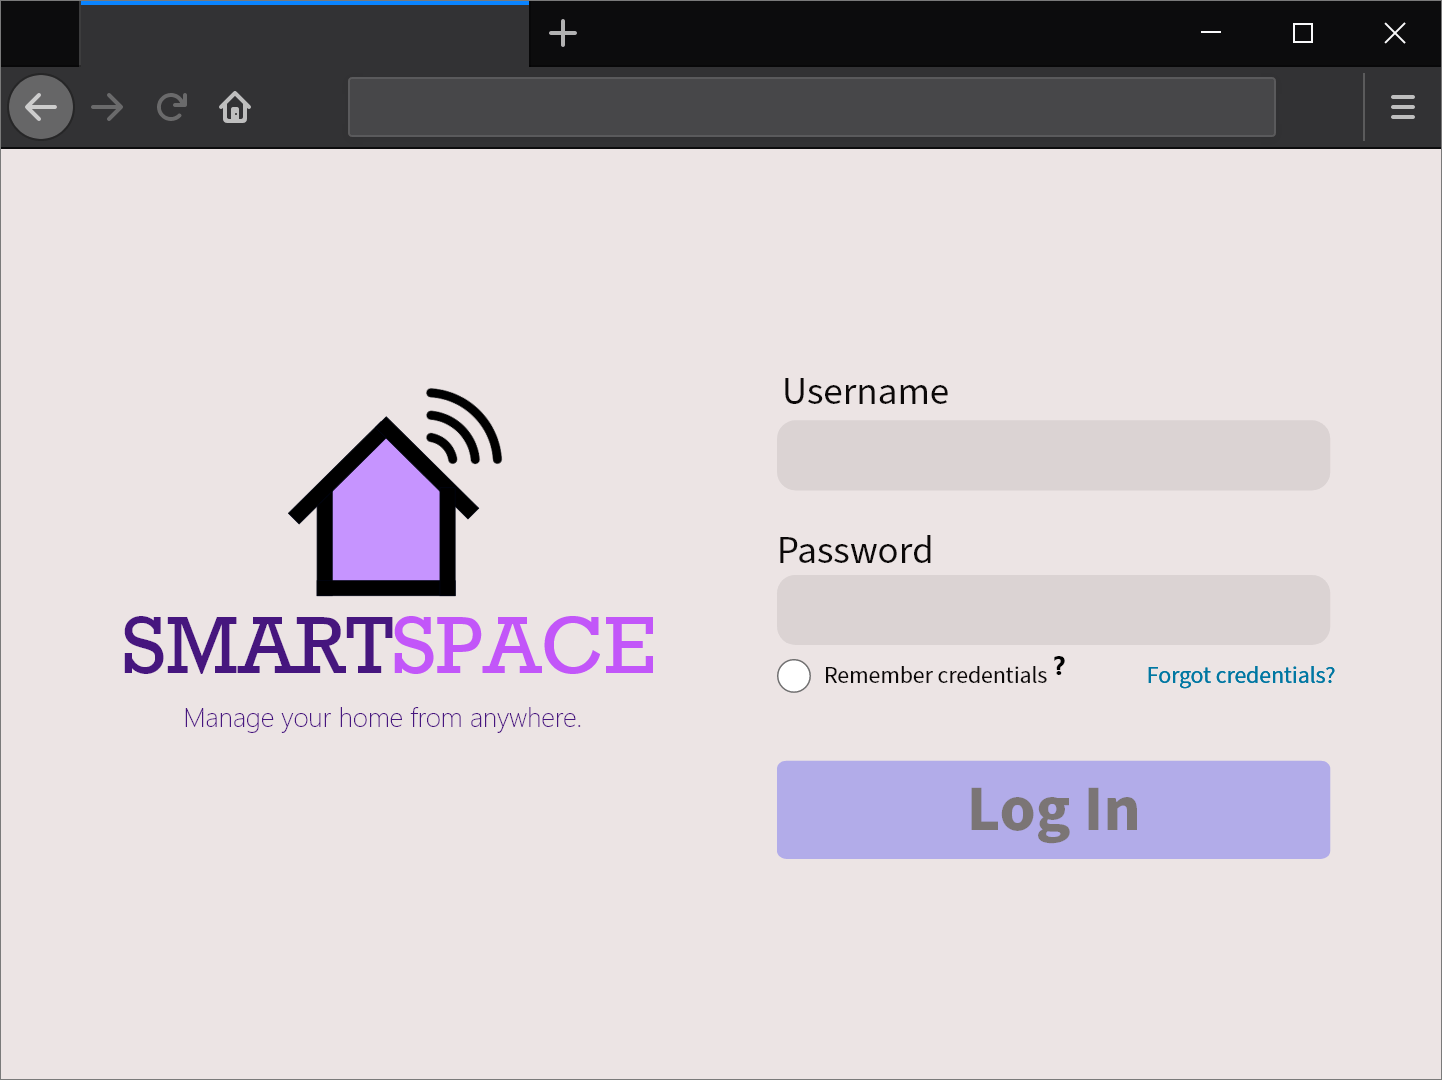Focus the Username input field
The image size is (1442, 1080).
click(x=1053, y=456)
